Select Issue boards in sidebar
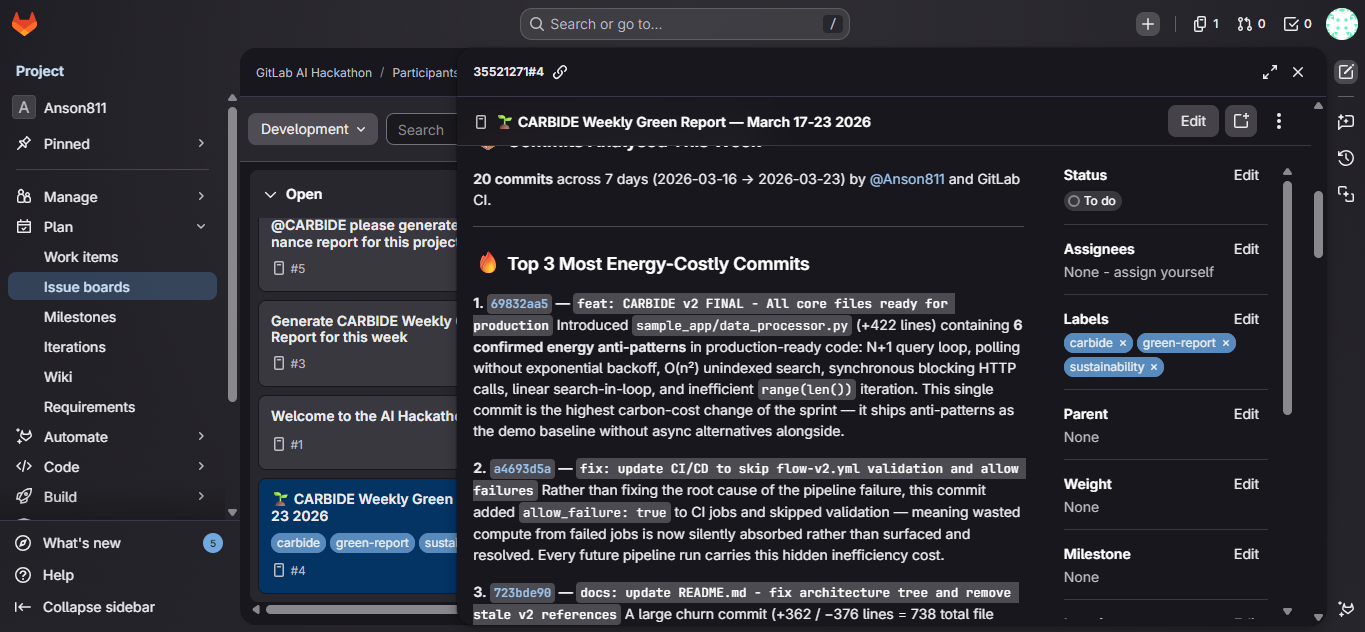Viewport: 1365px width, 632px height. [x=112, y=287]
